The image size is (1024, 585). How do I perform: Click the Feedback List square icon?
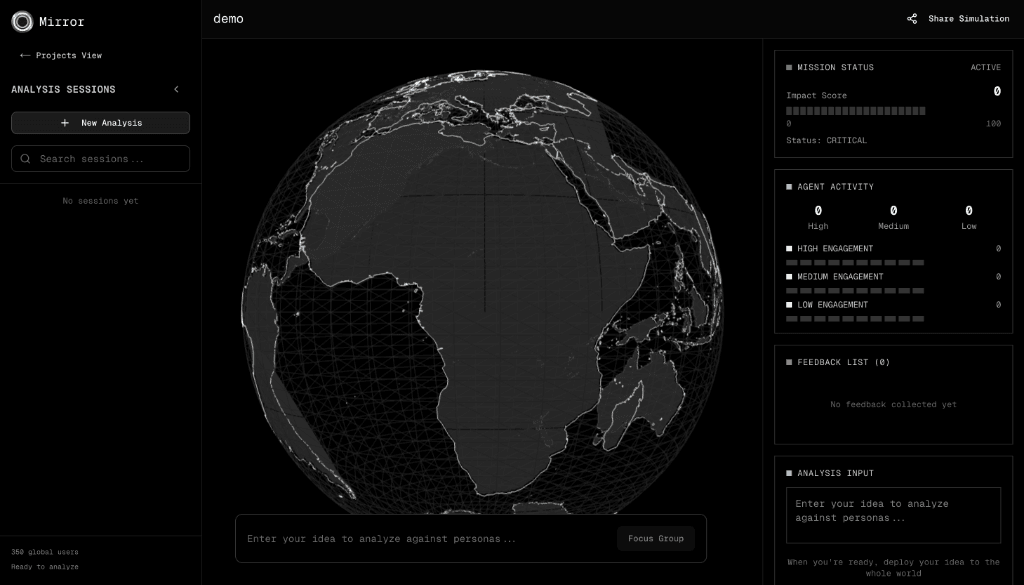[x=789, y=362]
